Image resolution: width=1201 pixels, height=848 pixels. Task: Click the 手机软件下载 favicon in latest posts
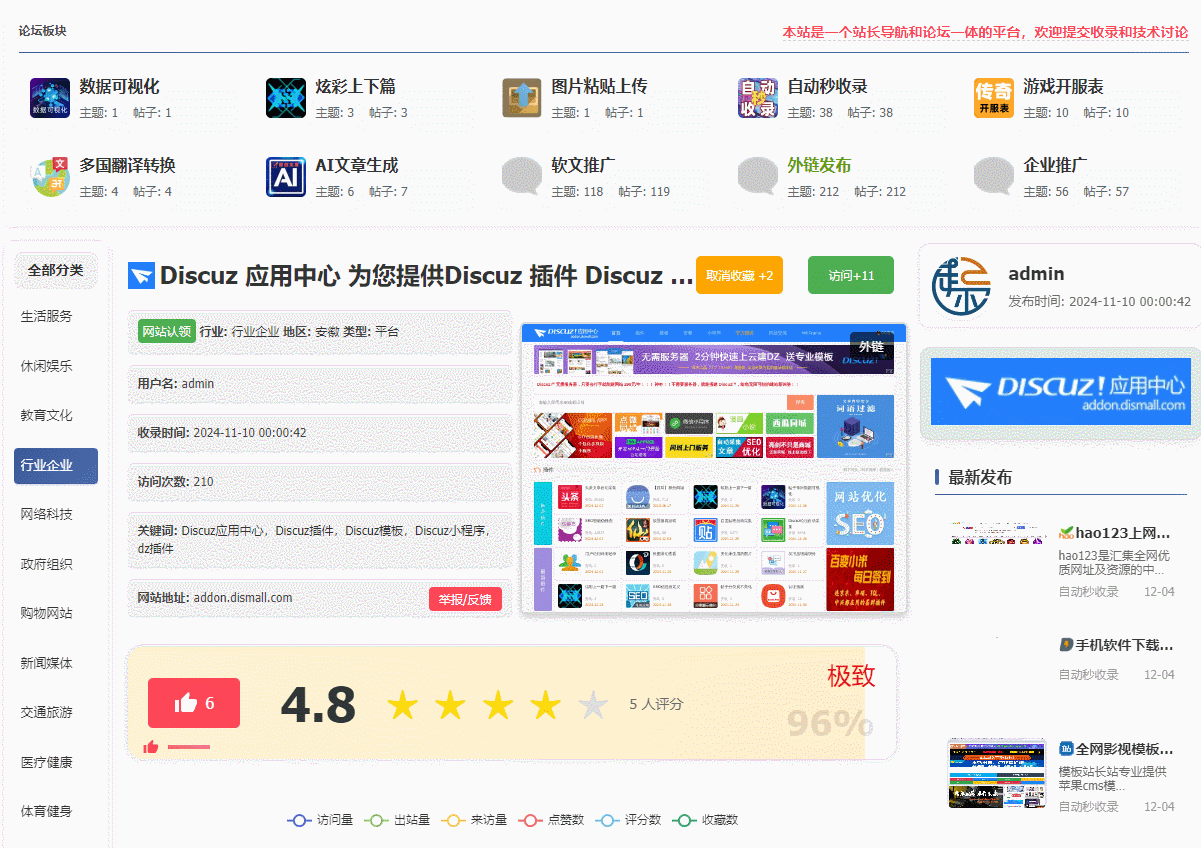[1066, 644]
